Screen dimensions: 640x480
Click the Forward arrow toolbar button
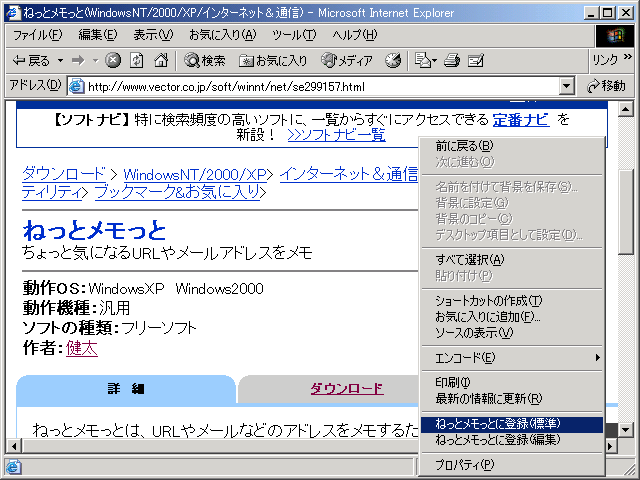pos(78,61)
